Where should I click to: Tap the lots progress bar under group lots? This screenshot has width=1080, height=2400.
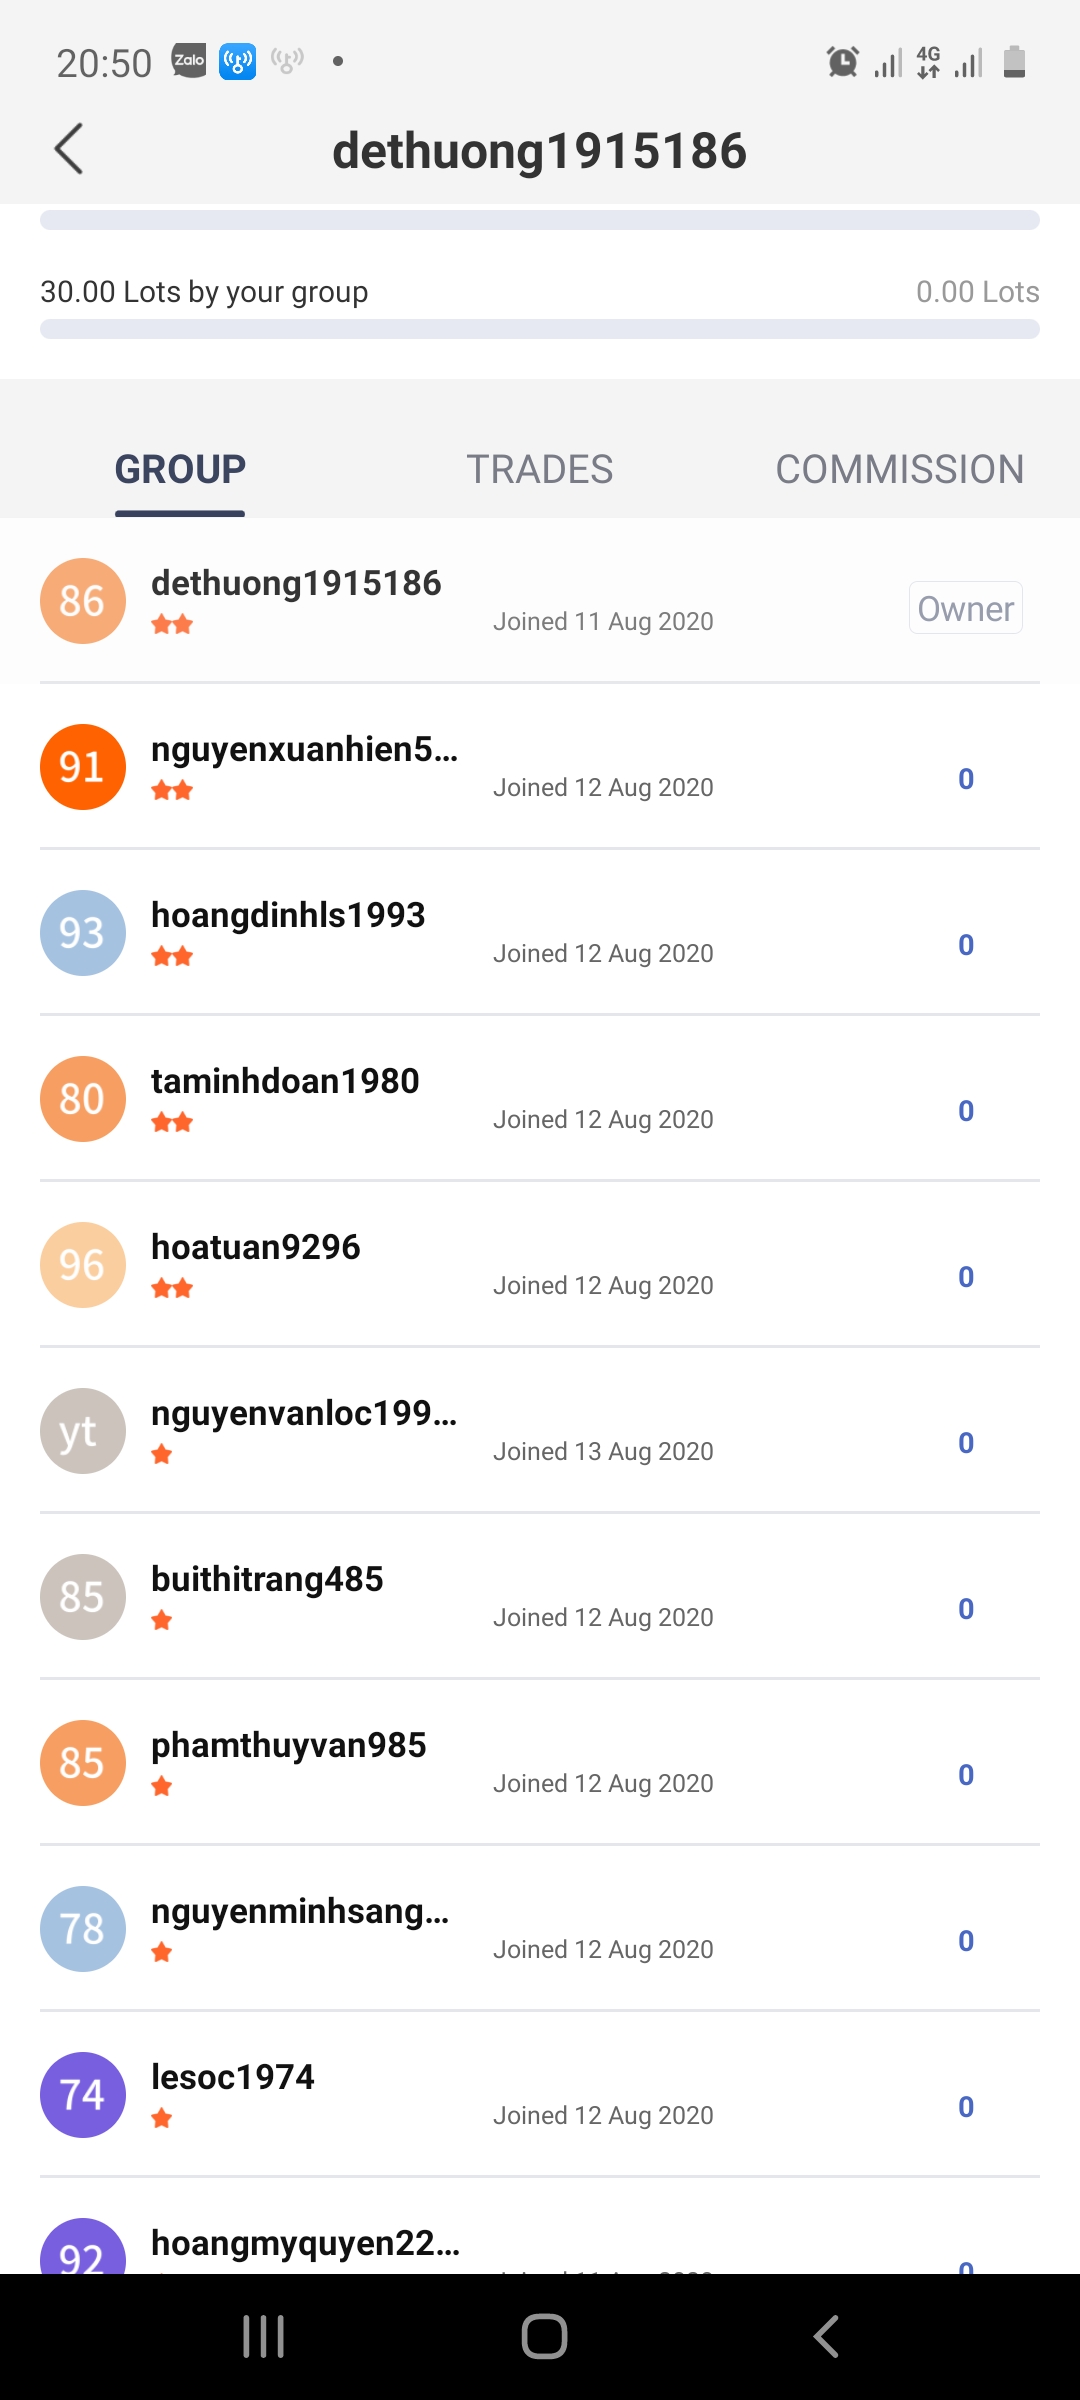(540, 329)
